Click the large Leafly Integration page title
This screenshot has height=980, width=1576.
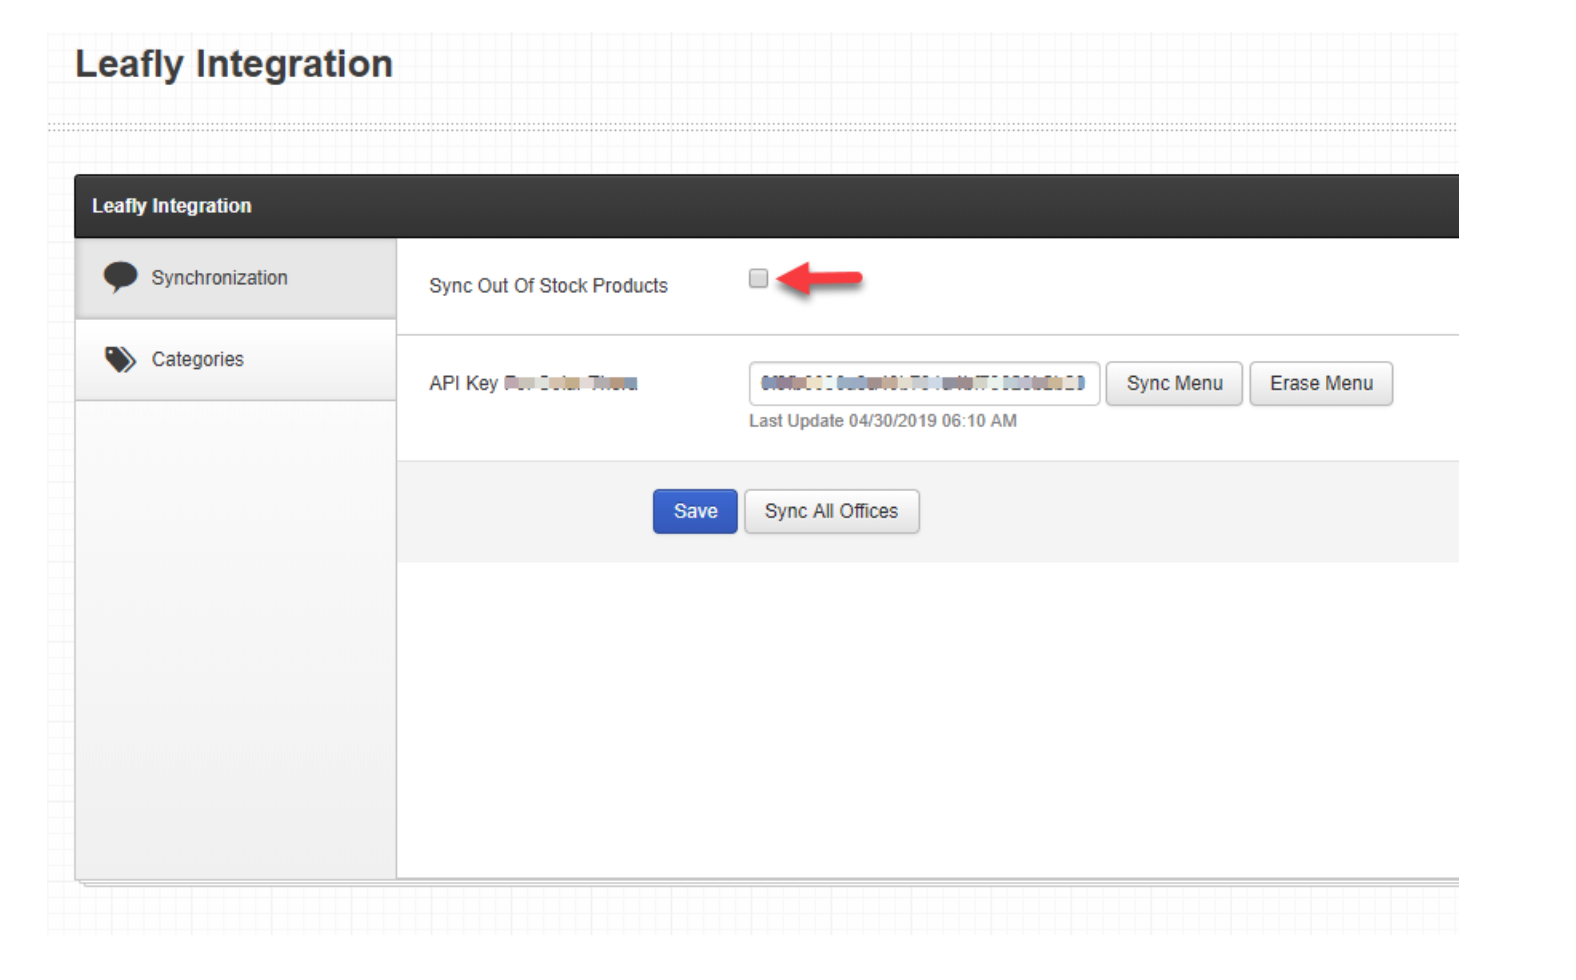(234, 65)
